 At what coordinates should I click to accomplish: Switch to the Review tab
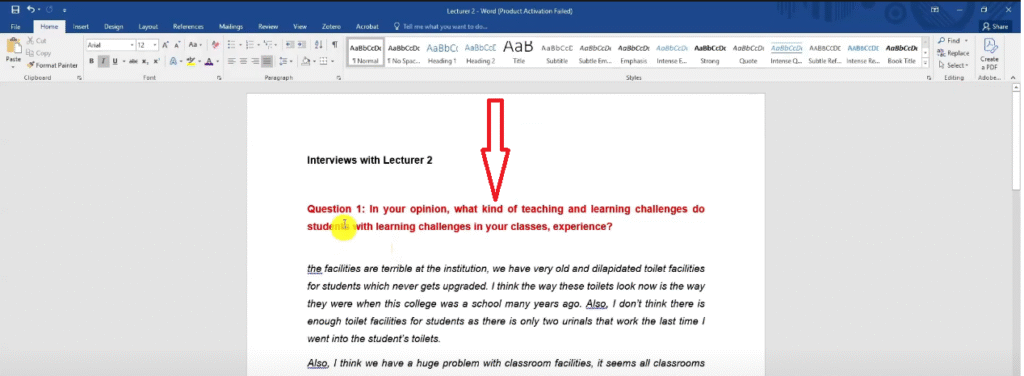pos(268,27)
